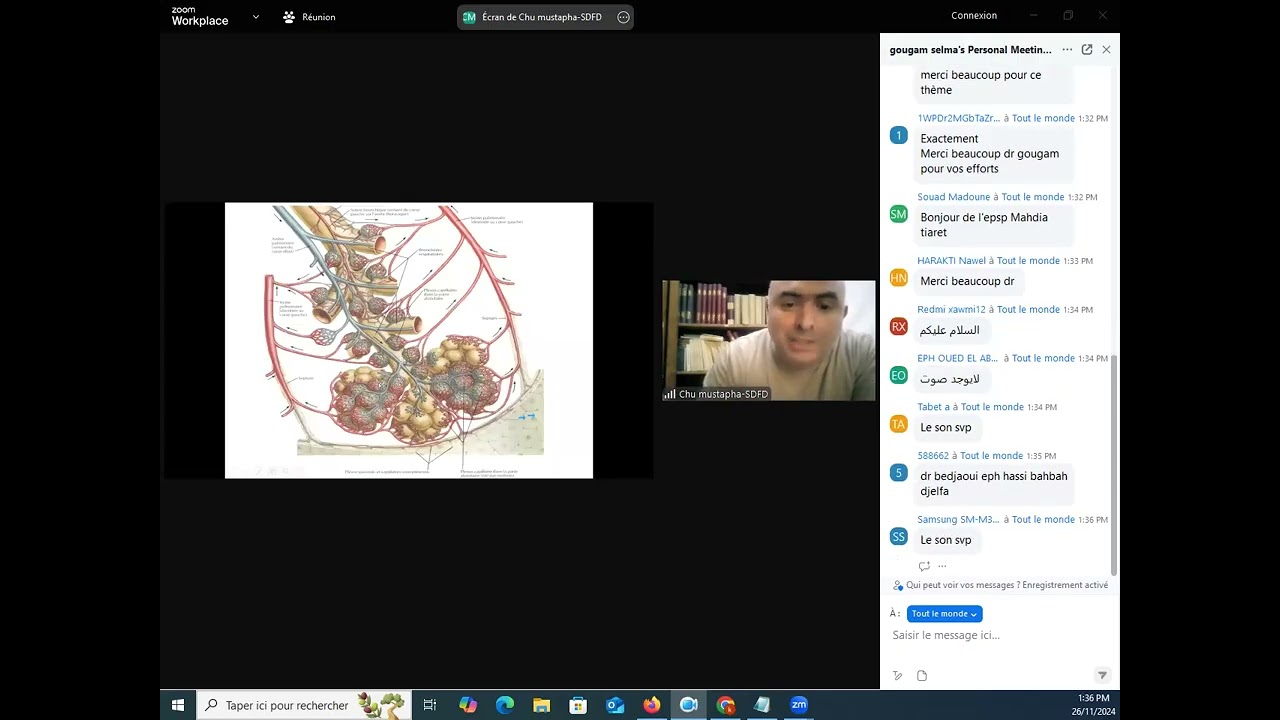Open the Tout le monde recipient dropdown

coord(944,614)
